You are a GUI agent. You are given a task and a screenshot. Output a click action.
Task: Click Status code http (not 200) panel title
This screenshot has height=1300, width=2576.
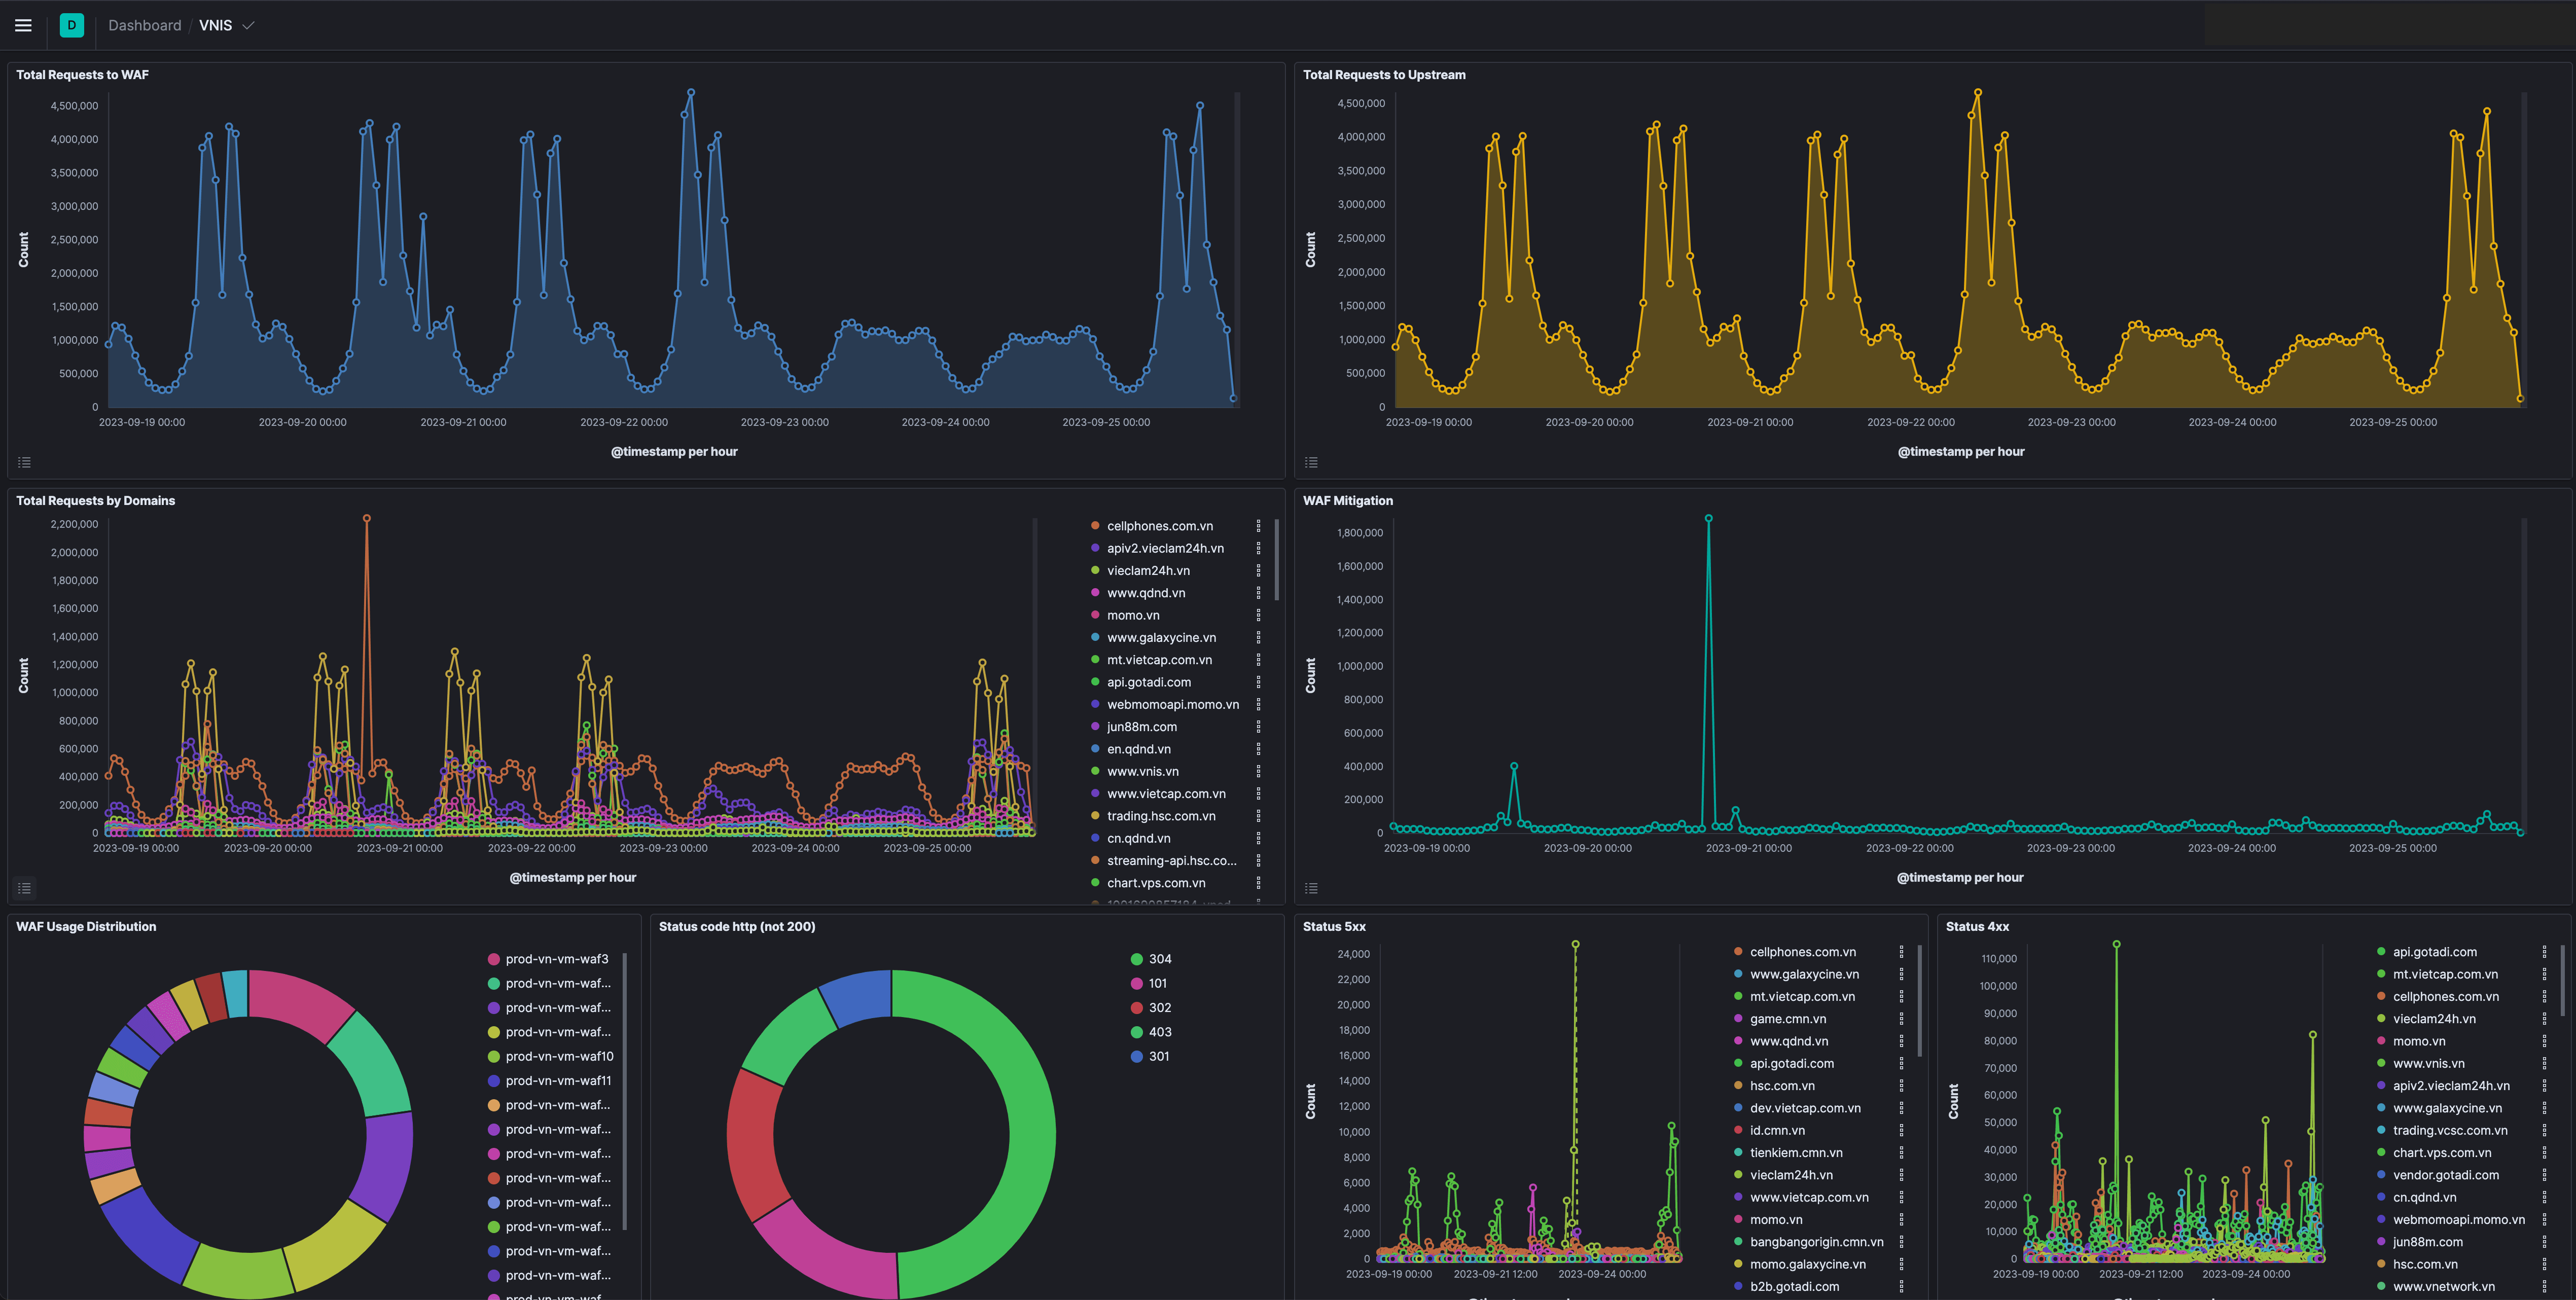pyautogui.click(x=737, y=927)
